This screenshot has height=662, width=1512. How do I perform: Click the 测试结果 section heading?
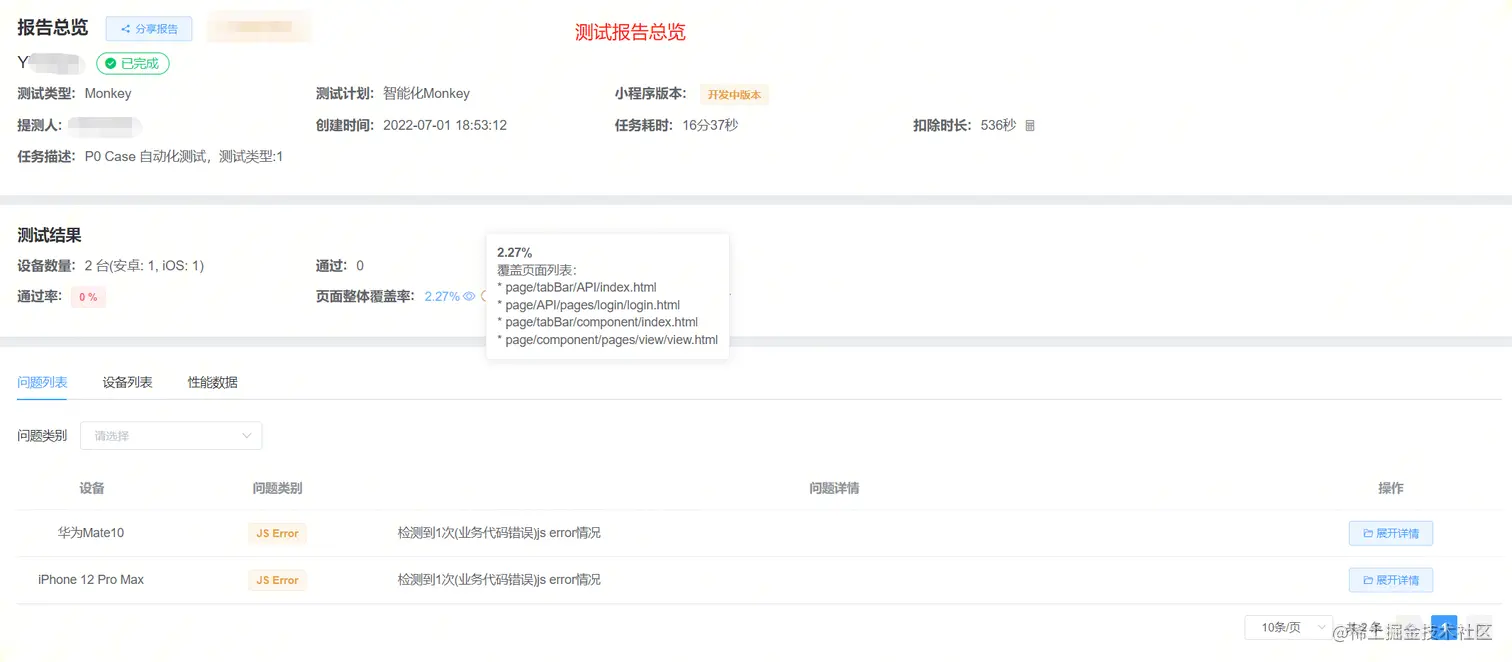click(49, 236)
